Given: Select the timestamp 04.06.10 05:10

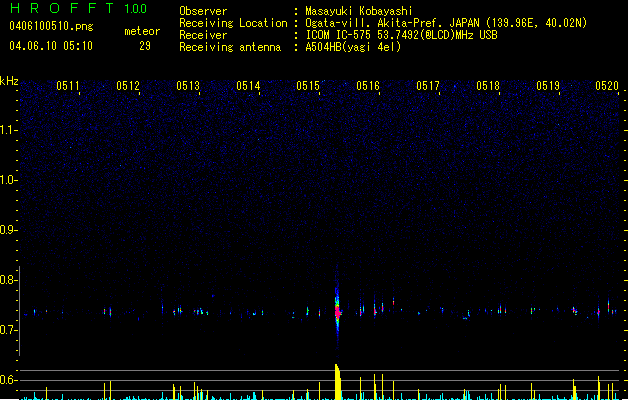Looking at the screenshot, I should pyautogui.click(x=51, y=46).
